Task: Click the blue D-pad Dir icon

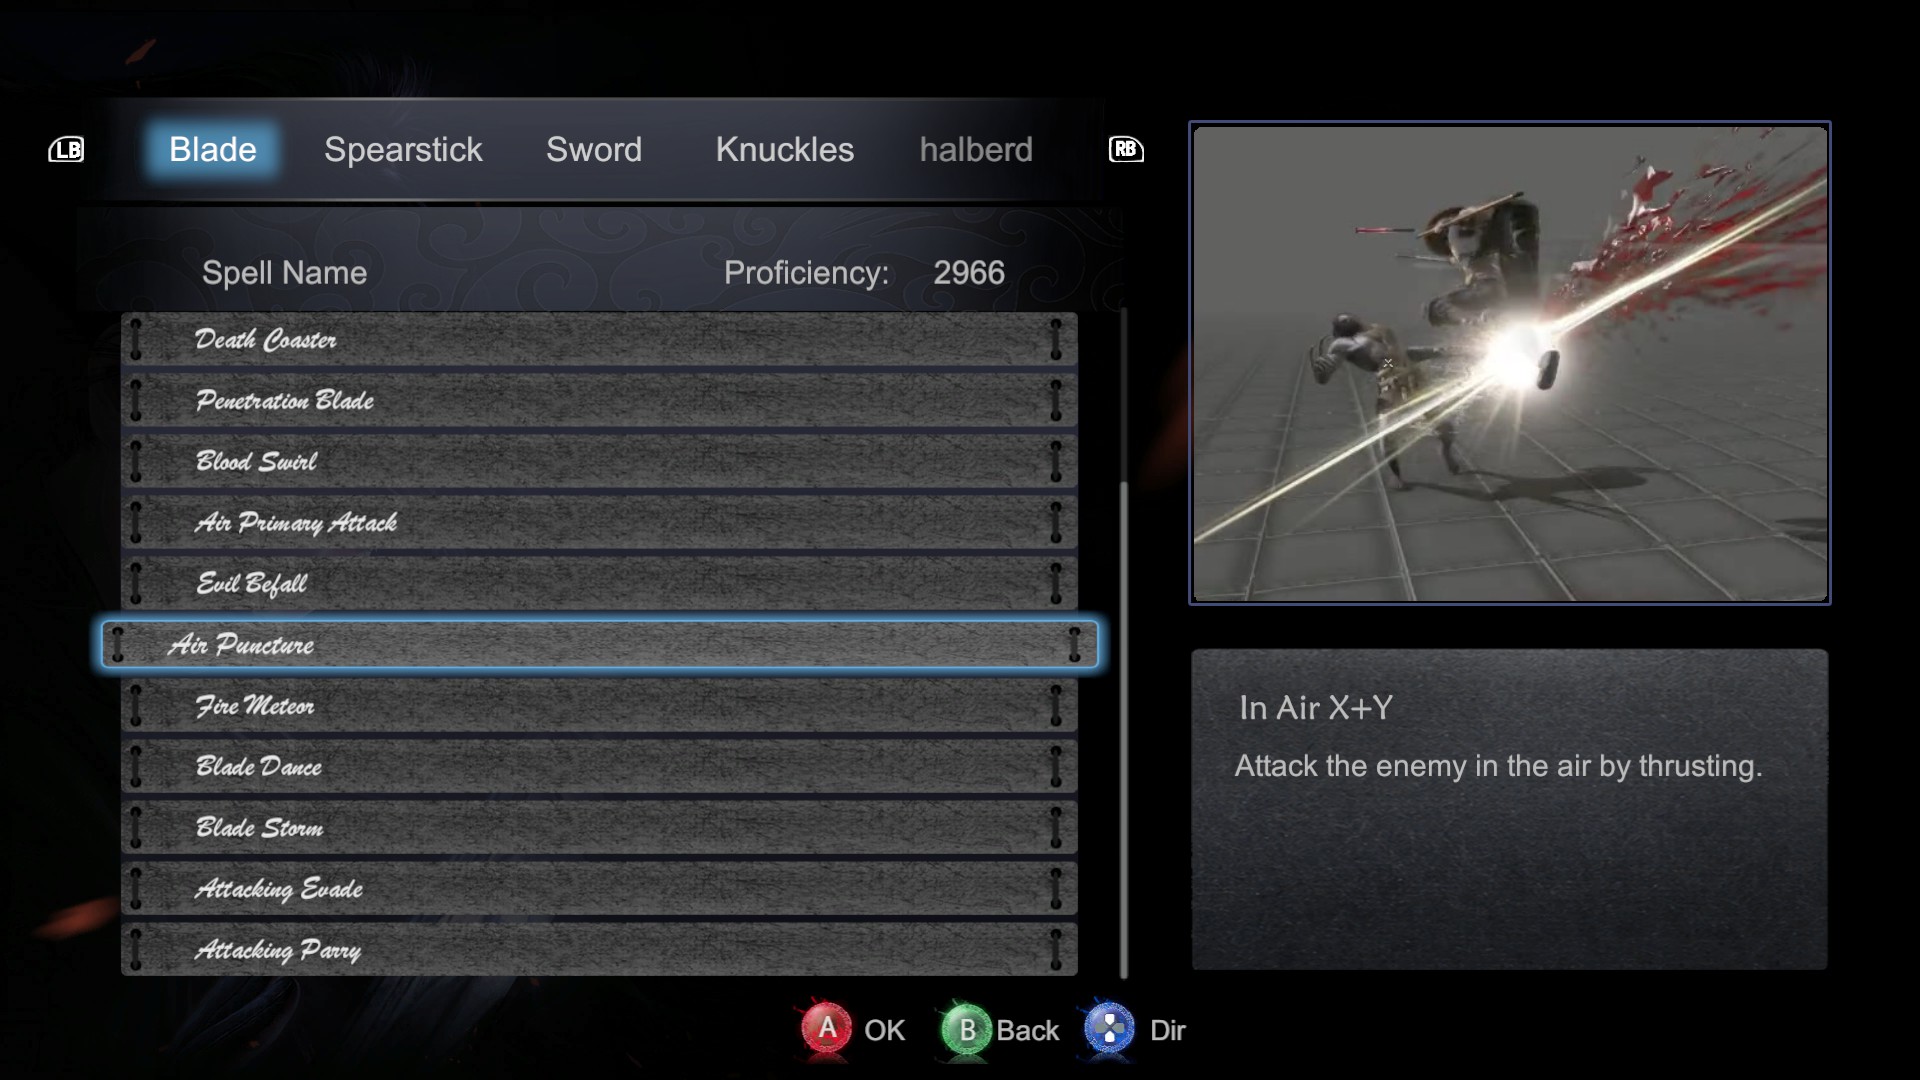Action: (1109, 1029)
